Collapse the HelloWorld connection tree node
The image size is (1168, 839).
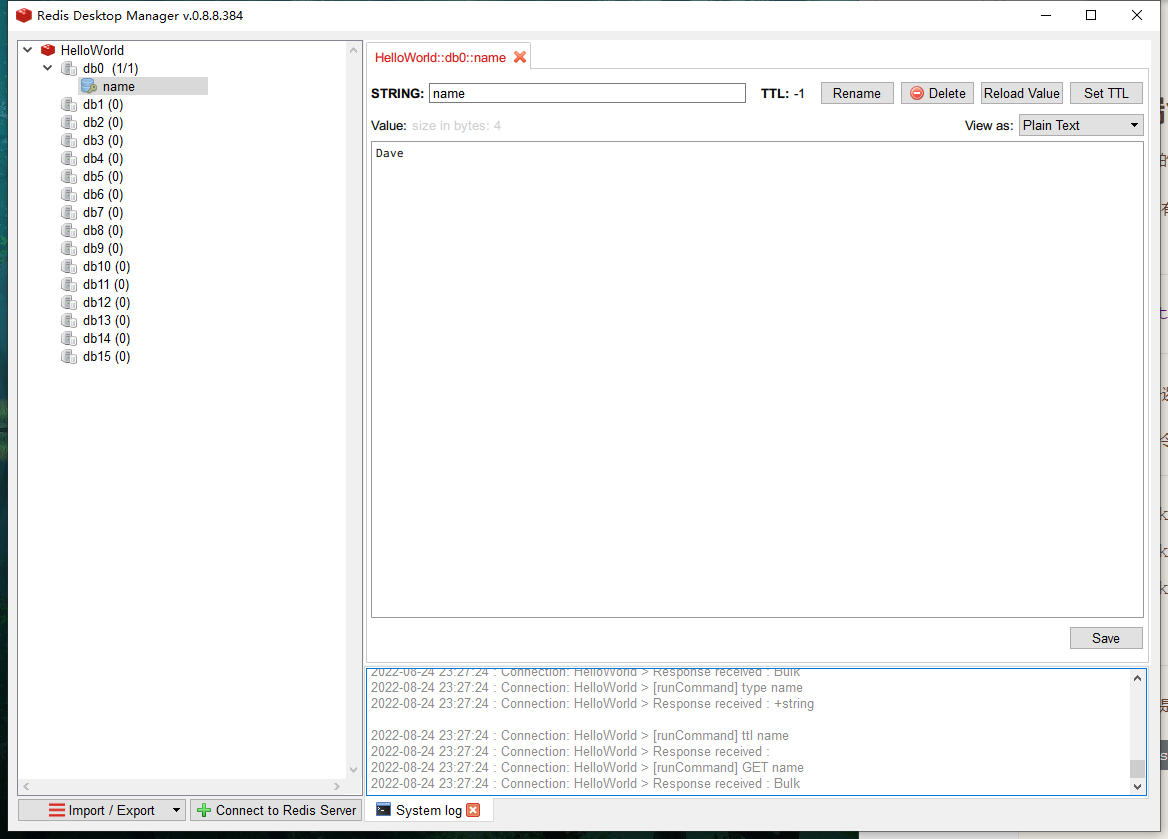tap(28, 50)
